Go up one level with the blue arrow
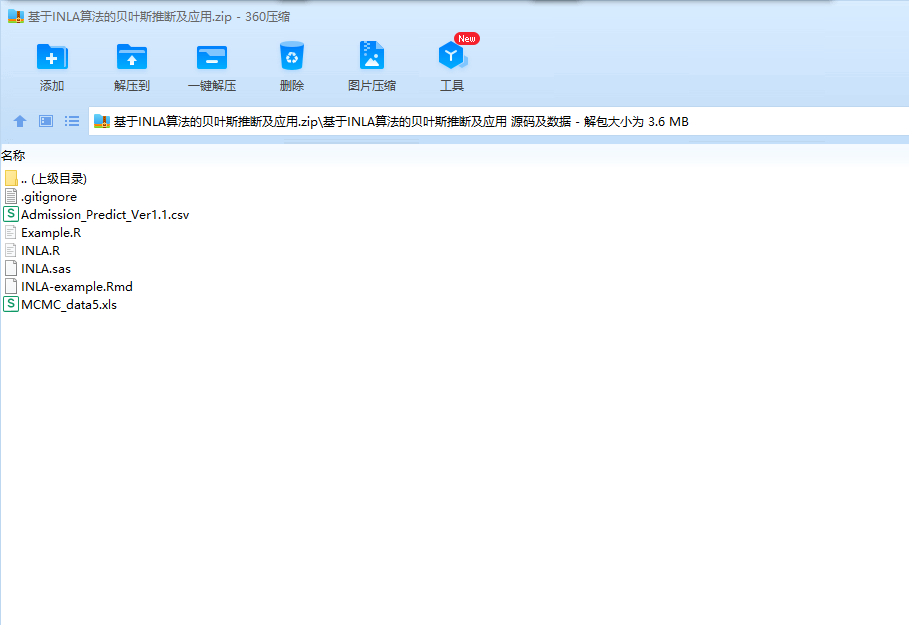Viewport: 909px width, 625px height. (x=20, y=121)
